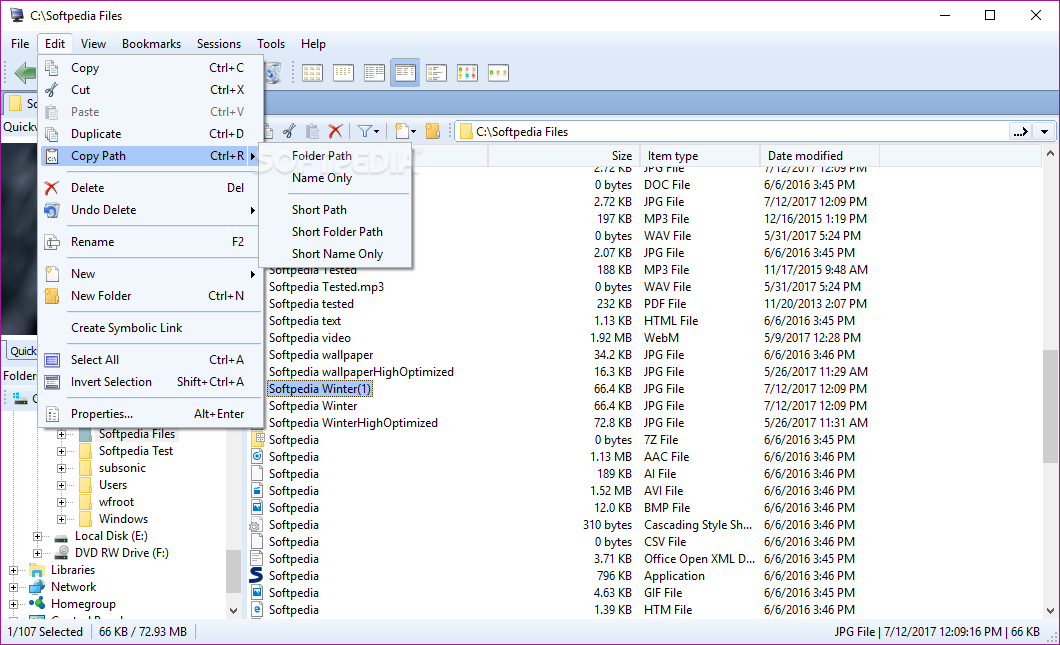This screenshot has height=645, width=1060.
Task: Click the address bar Go arrow button
Action: (1021, 132)
